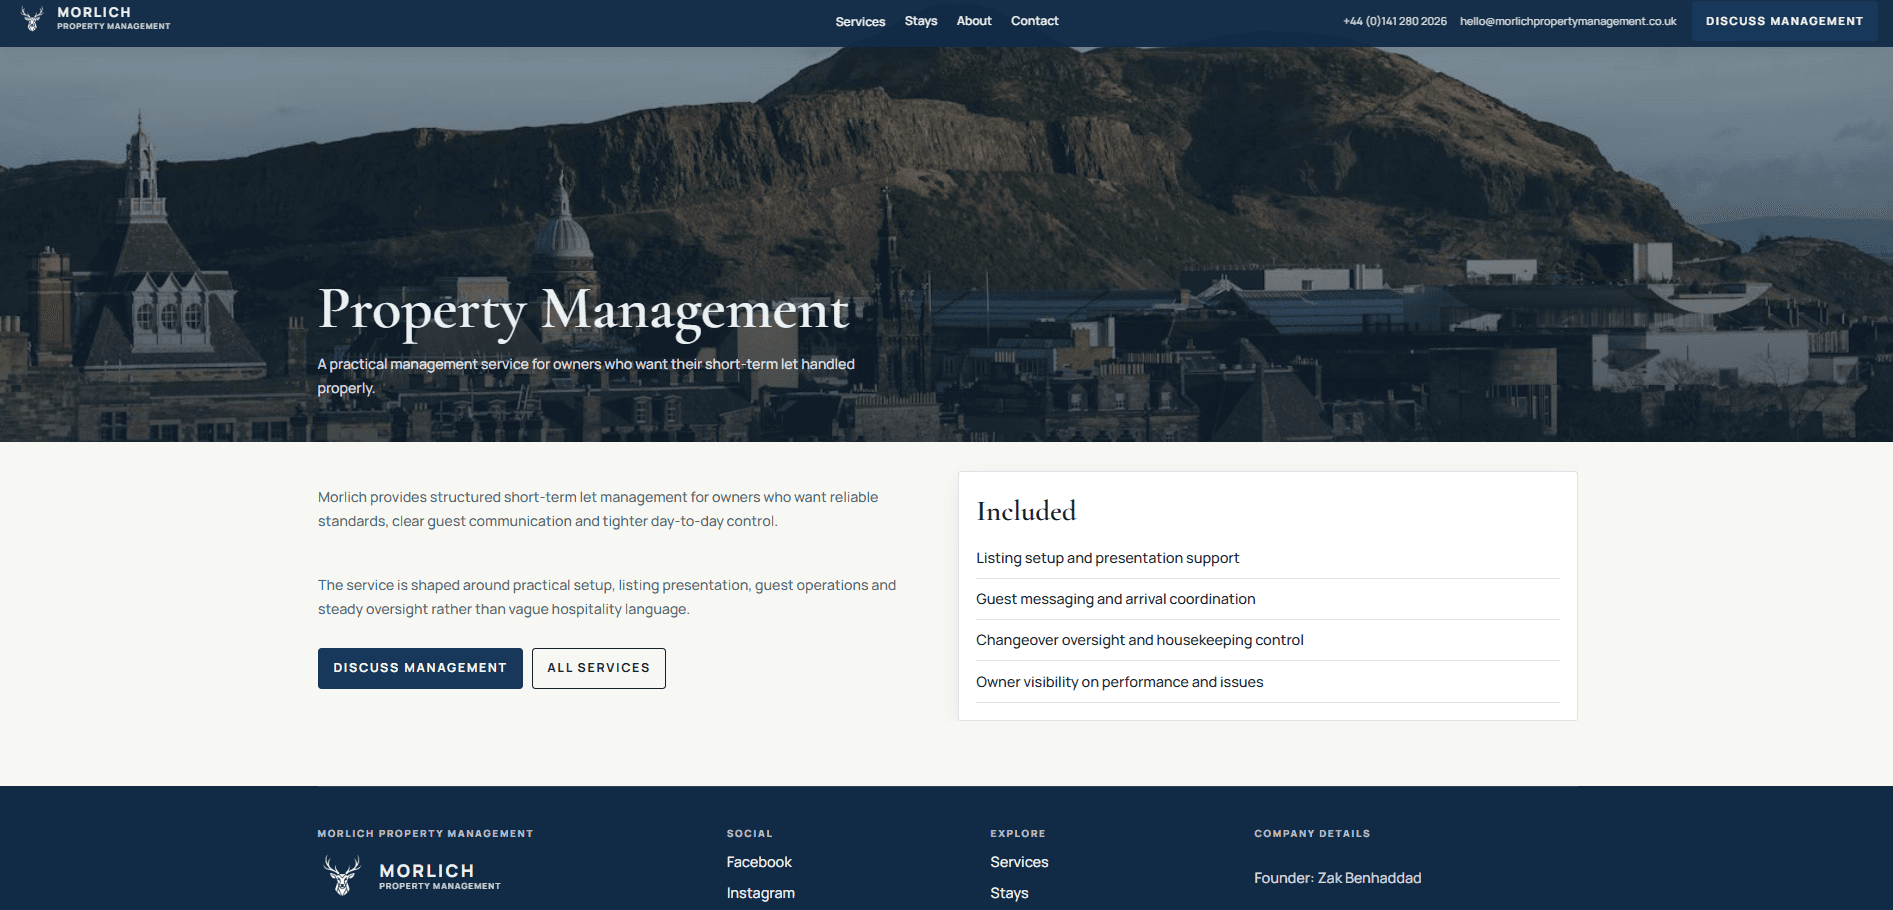Call the phone number +44 (0)141 280 2026
The width and height of the screenshot is (1893, 910).
(x=1394, y=19)
